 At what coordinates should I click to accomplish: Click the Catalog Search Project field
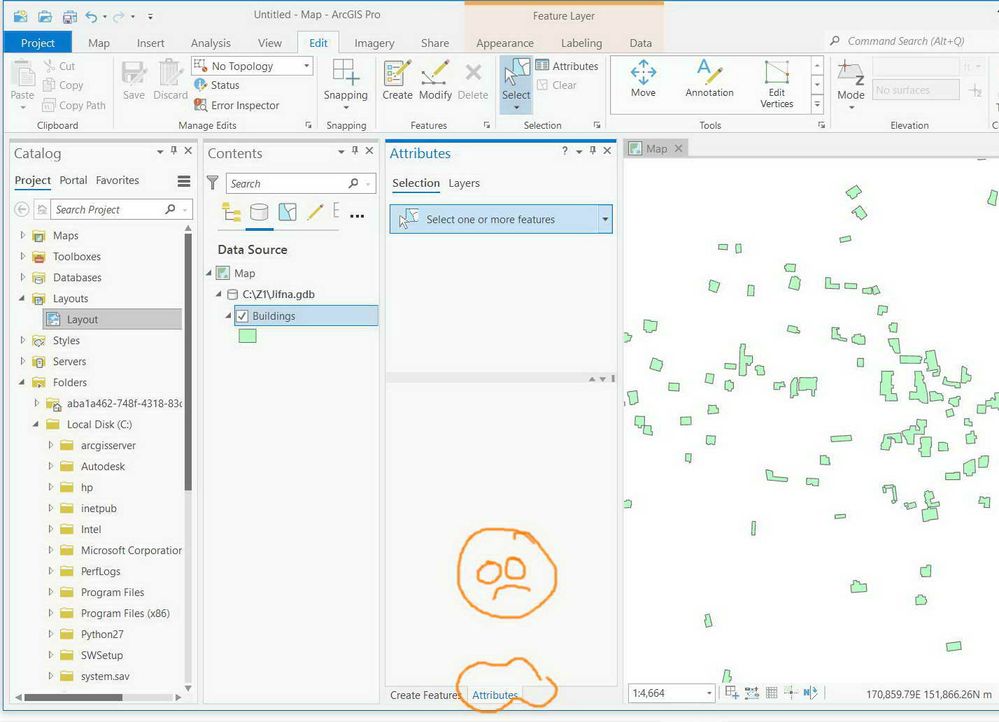coord(107,209)
